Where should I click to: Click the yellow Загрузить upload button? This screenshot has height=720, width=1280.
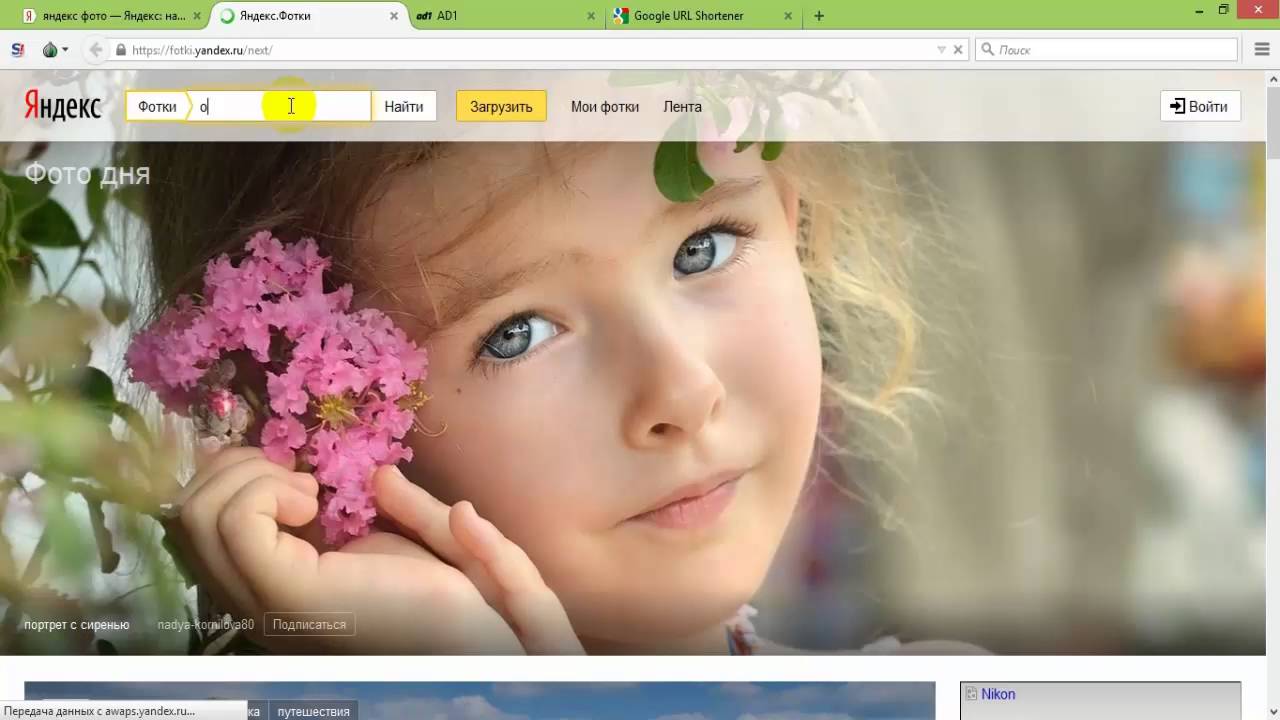click(x=501, y=106)
